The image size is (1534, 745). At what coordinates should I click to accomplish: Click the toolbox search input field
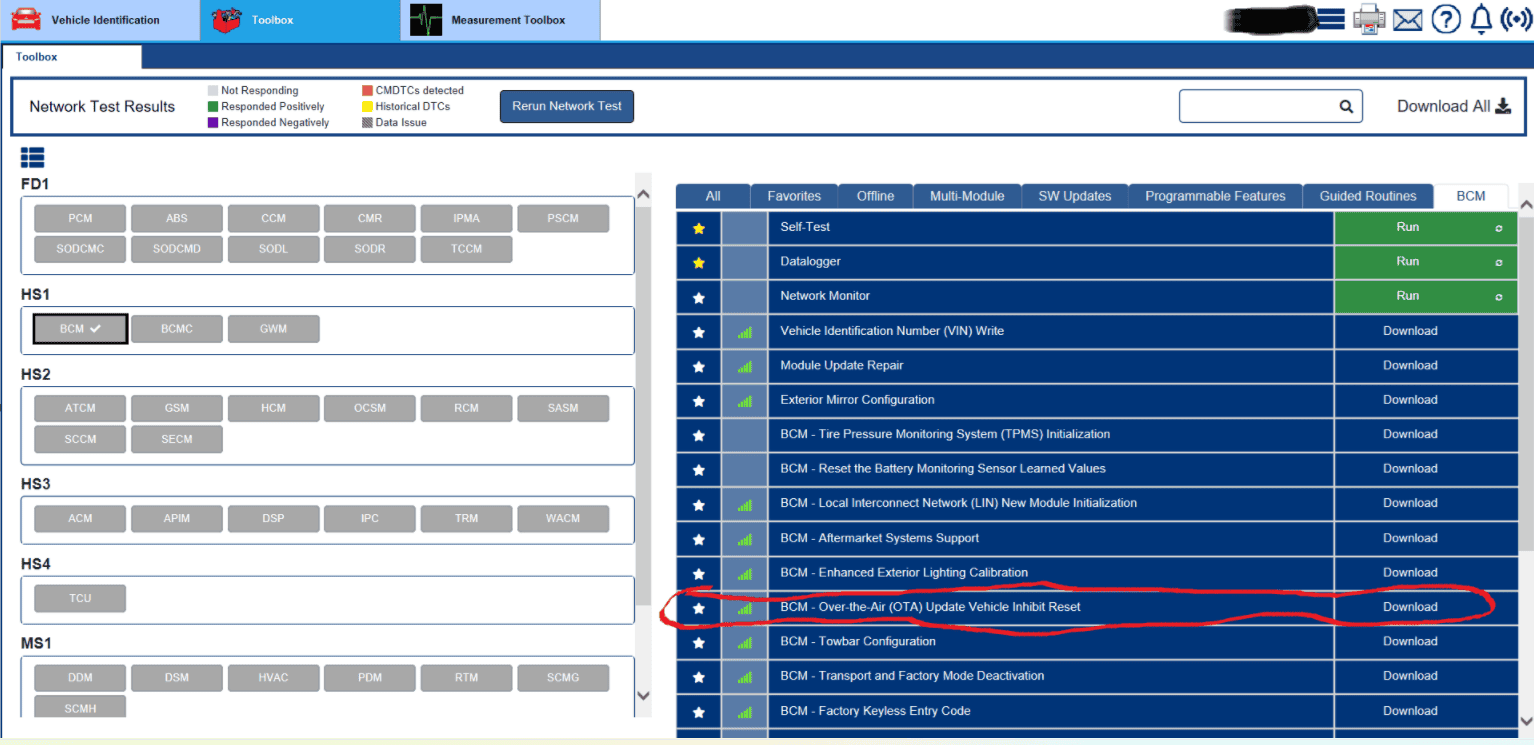pyautogui.click(x=1258, y=107)
